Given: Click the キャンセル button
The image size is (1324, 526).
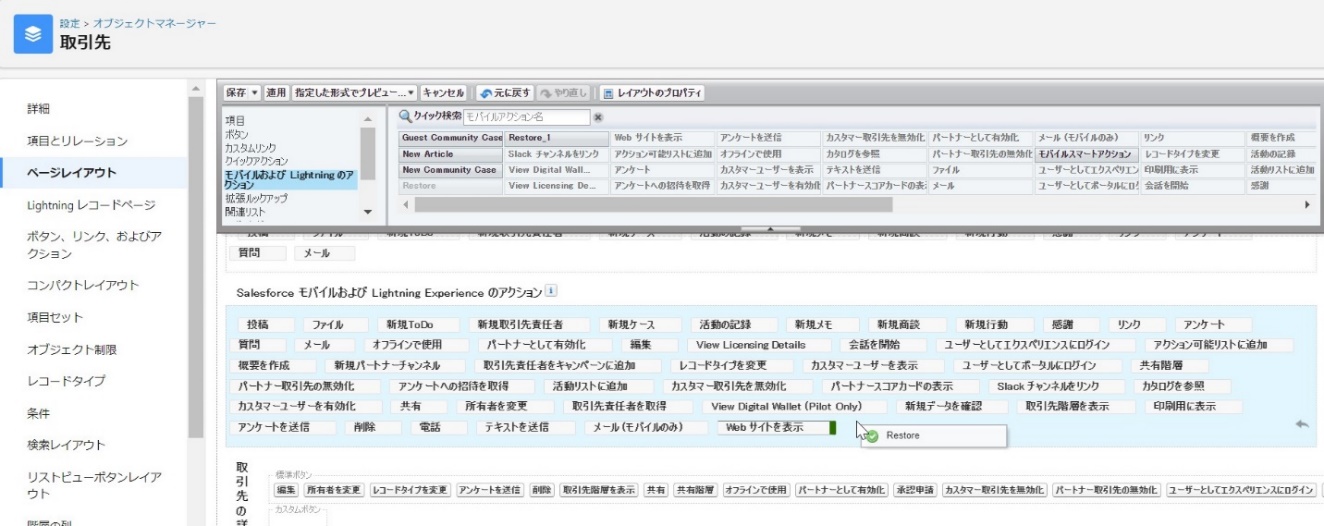Looking at the screenshot, I should pos(444,93).
